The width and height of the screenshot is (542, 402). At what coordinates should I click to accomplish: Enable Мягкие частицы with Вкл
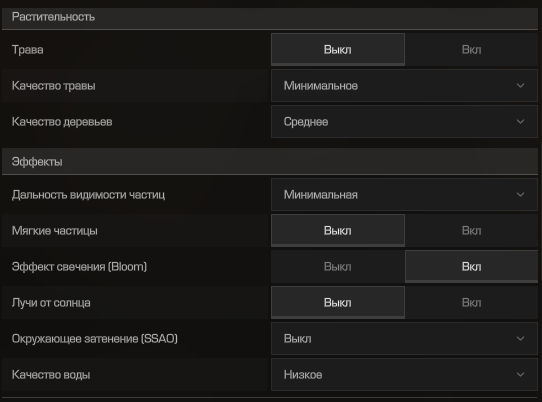pos(471,231)
